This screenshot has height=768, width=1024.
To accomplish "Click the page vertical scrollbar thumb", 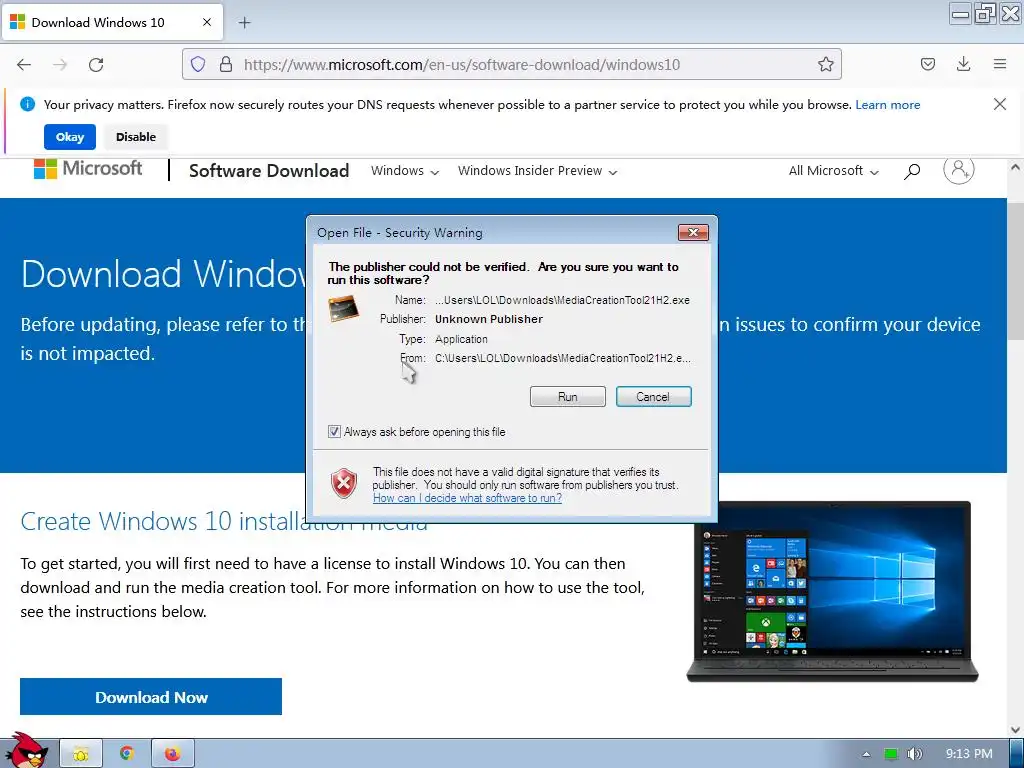I will [1015, 271].
